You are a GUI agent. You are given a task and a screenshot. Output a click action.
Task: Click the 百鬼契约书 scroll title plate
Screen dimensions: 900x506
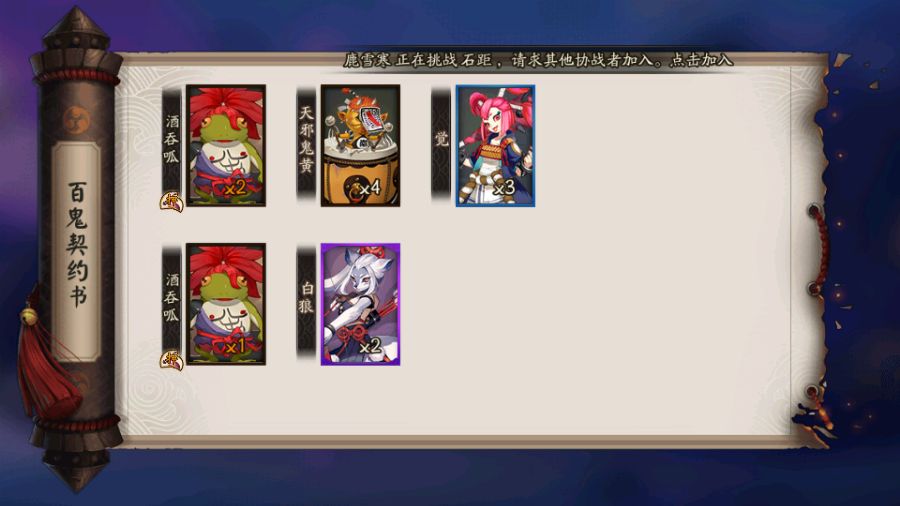76,246
